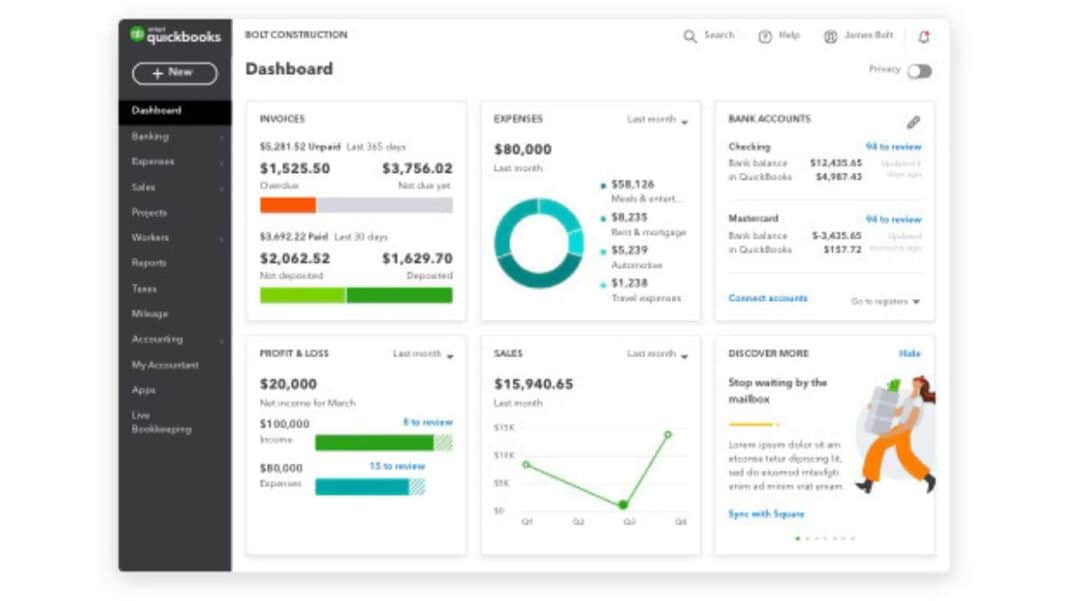Click the QuickBooks logo icon

(x=137, y=35)
